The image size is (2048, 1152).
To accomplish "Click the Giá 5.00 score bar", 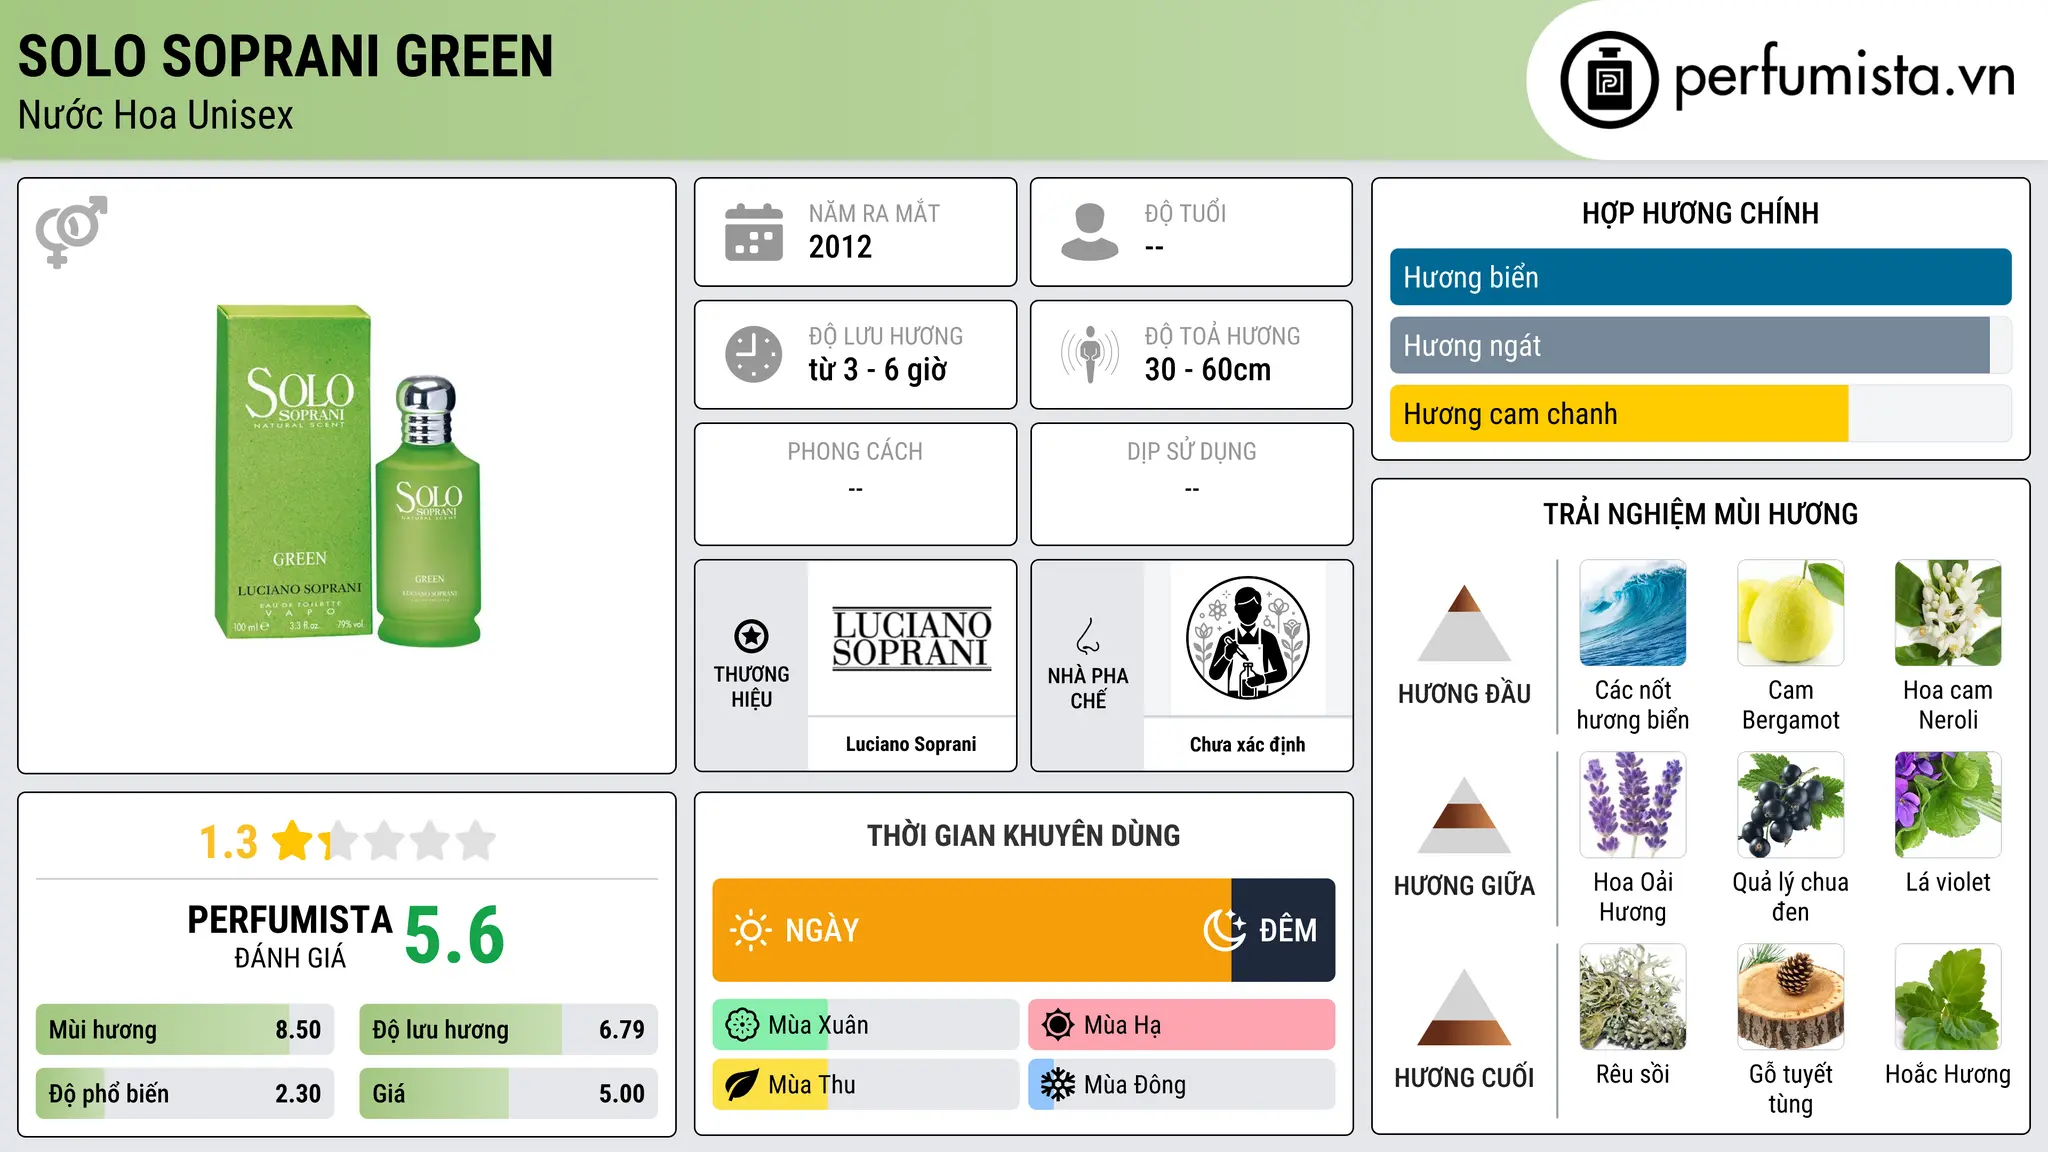I will click(508, 1093).
